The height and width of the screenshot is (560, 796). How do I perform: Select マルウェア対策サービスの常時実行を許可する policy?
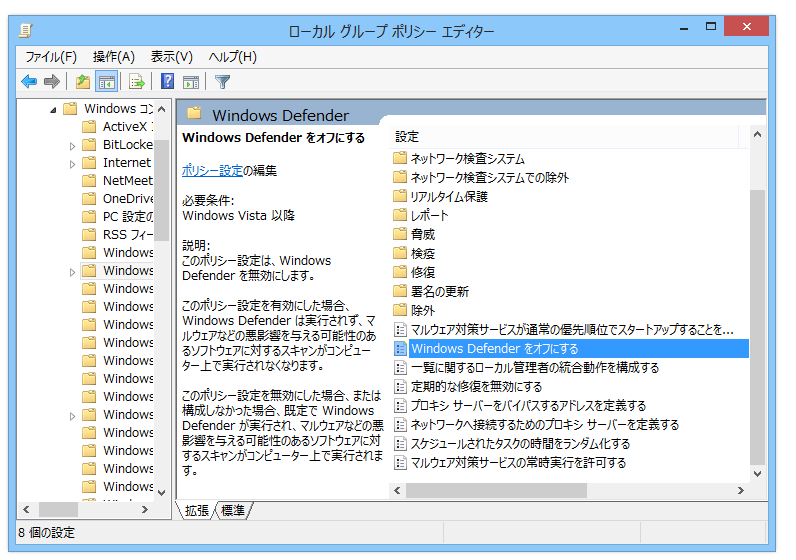(x=510, y=463)
